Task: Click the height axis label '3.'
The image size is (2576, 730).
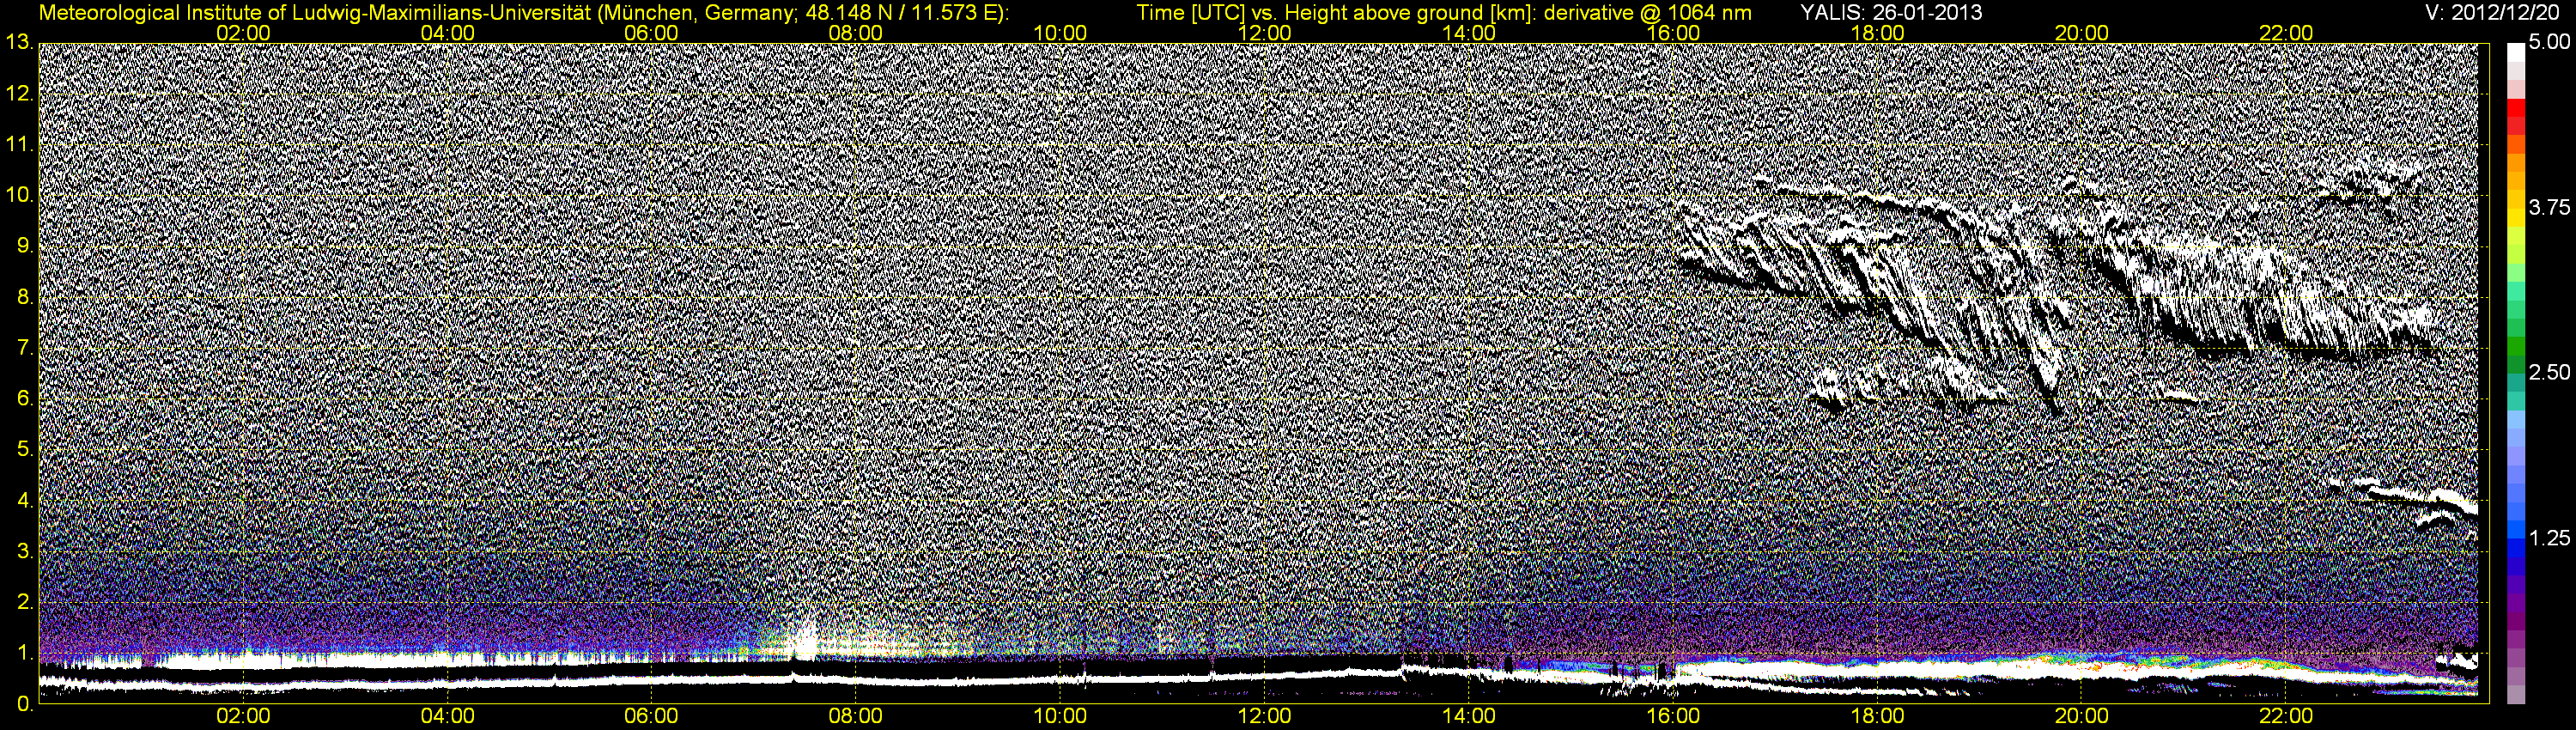Action: point(25,552)
